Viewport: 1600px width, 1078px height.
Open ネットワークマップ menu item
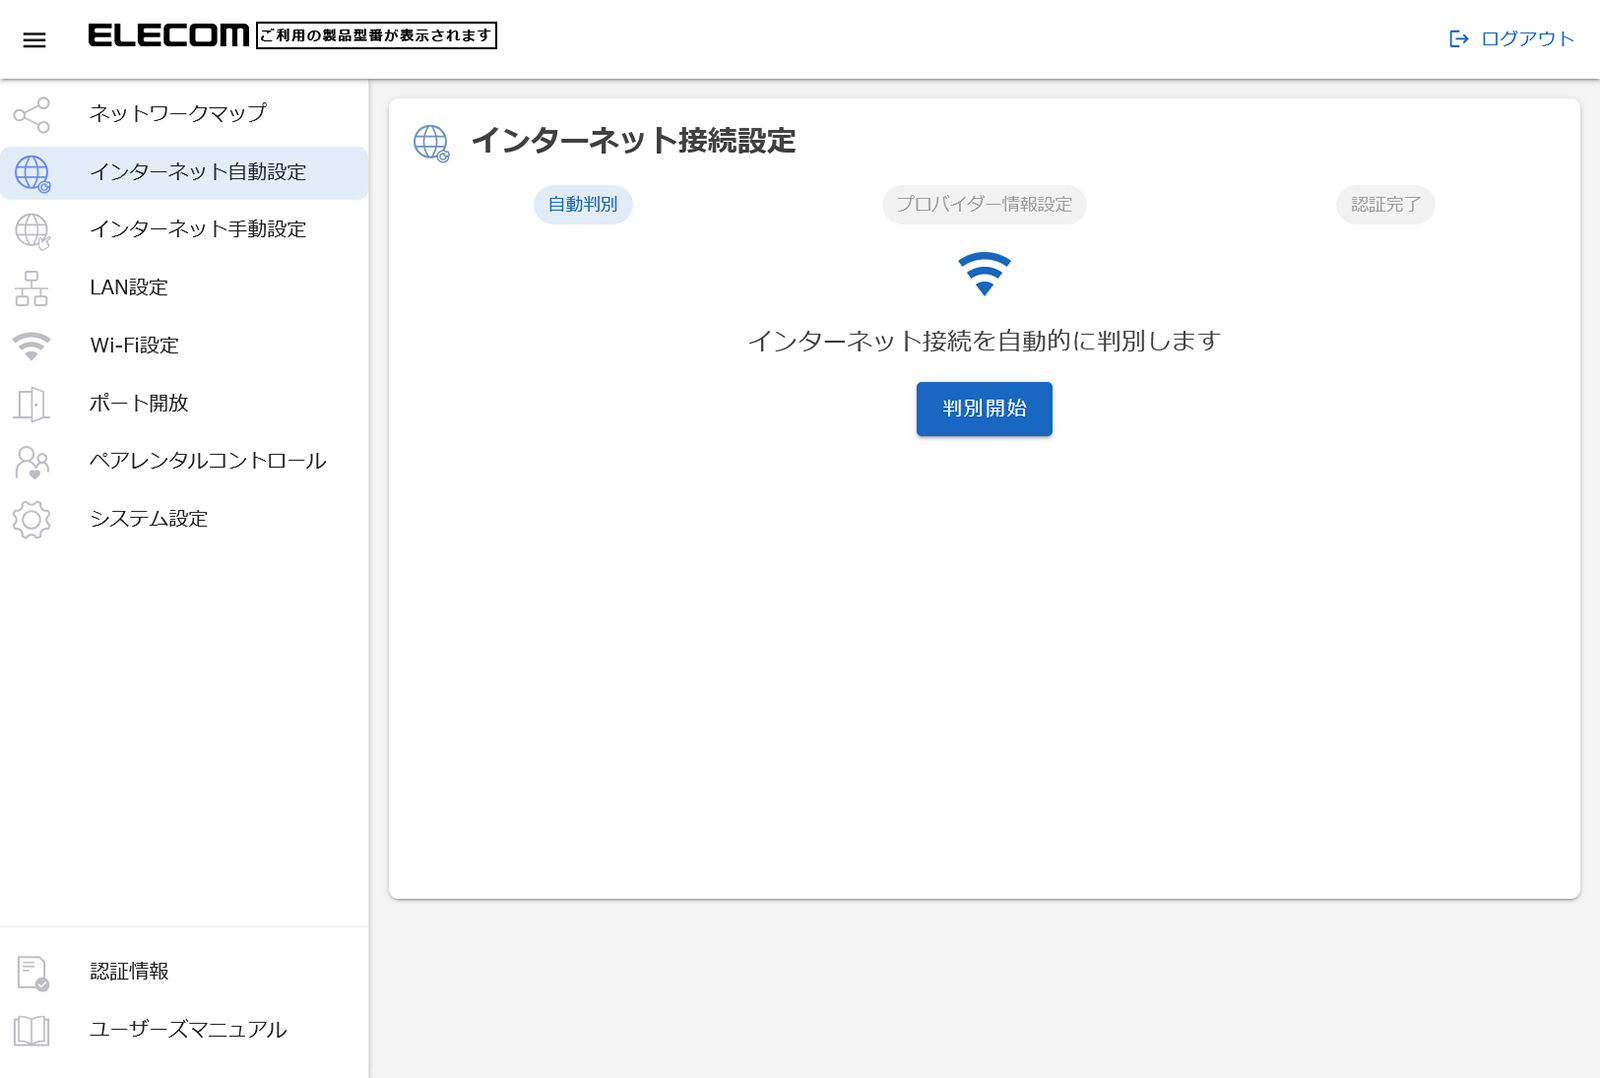(x=178, y=114)
